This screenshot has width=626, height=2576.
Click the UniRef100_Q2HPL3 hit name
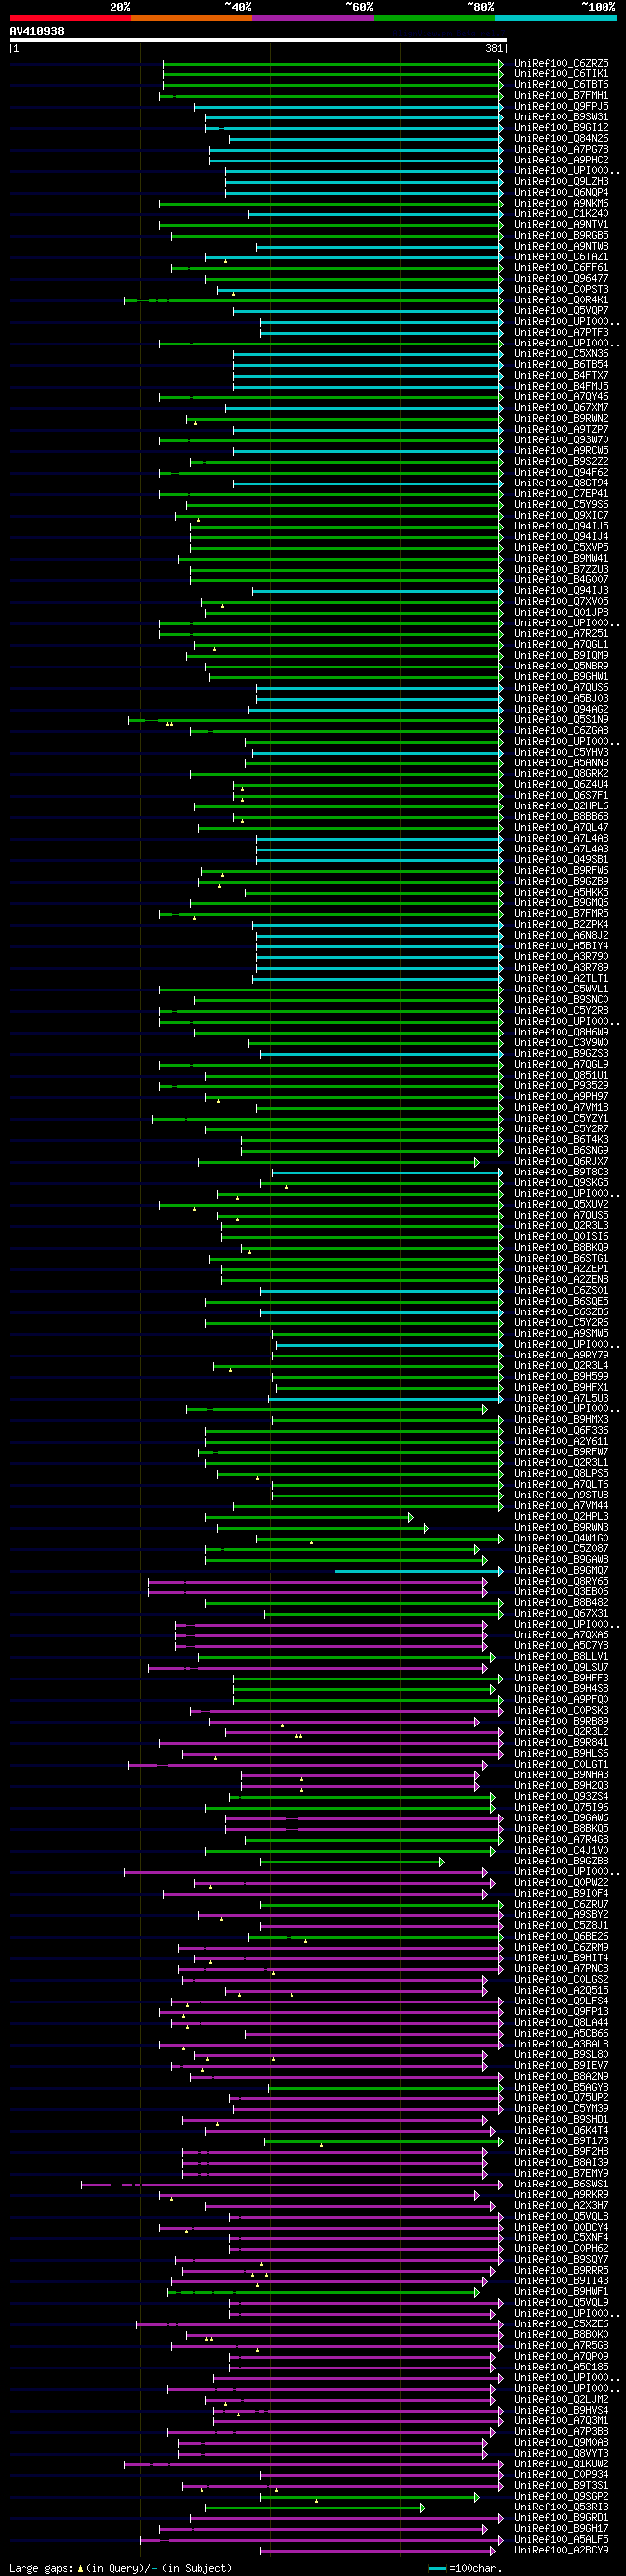tap(561, 1517)
